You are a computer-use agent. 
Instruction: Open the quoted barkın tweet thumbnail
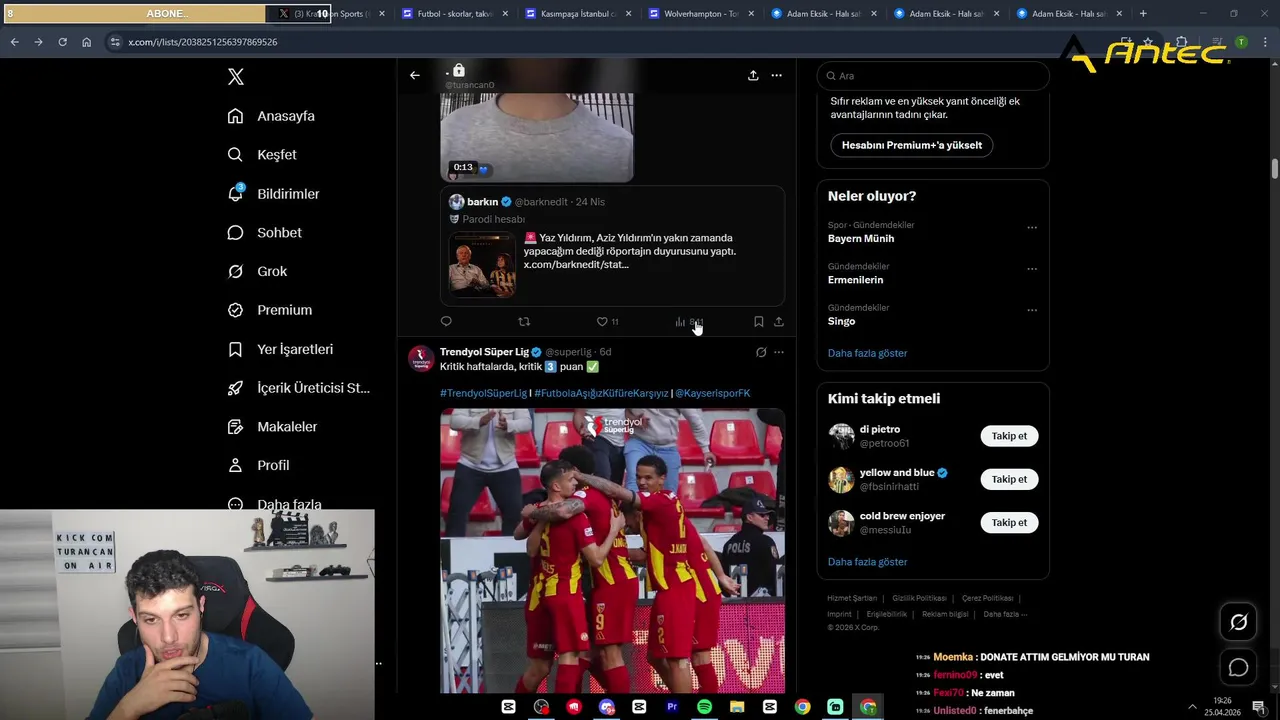coord(482,265)
